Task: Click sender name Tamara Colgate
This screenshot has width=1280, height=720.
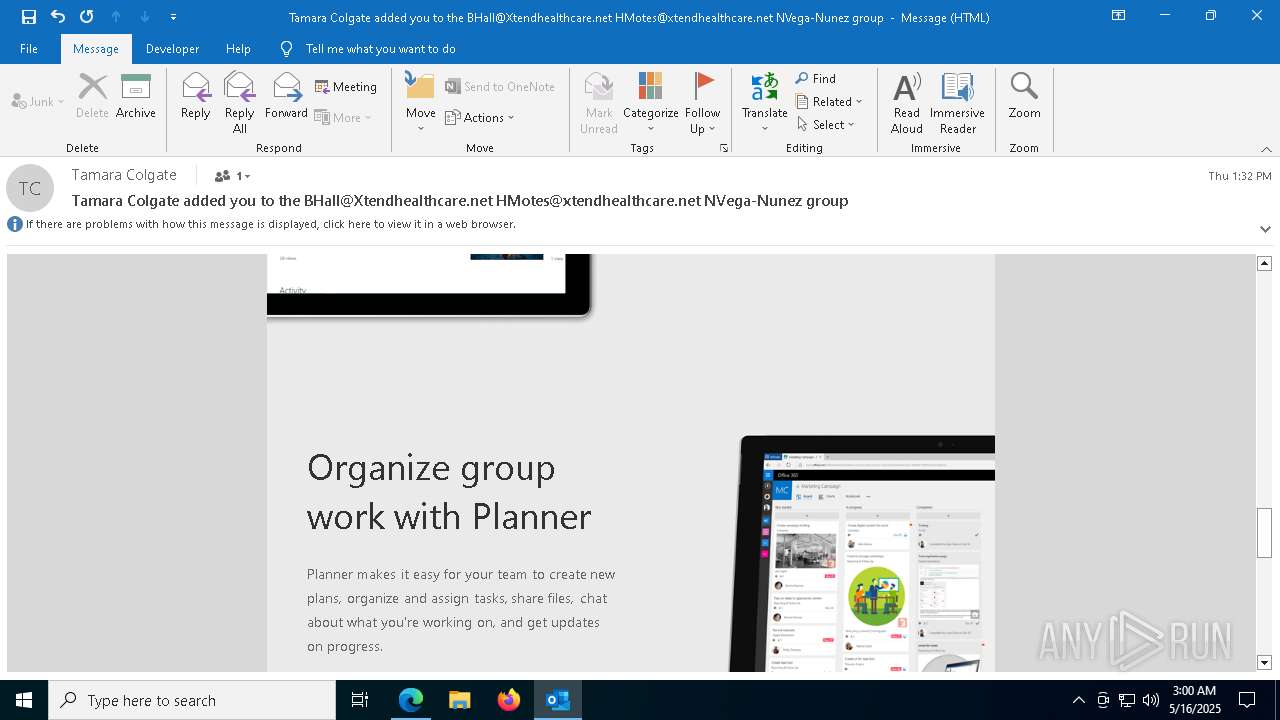Action: (x=124, y=175)
